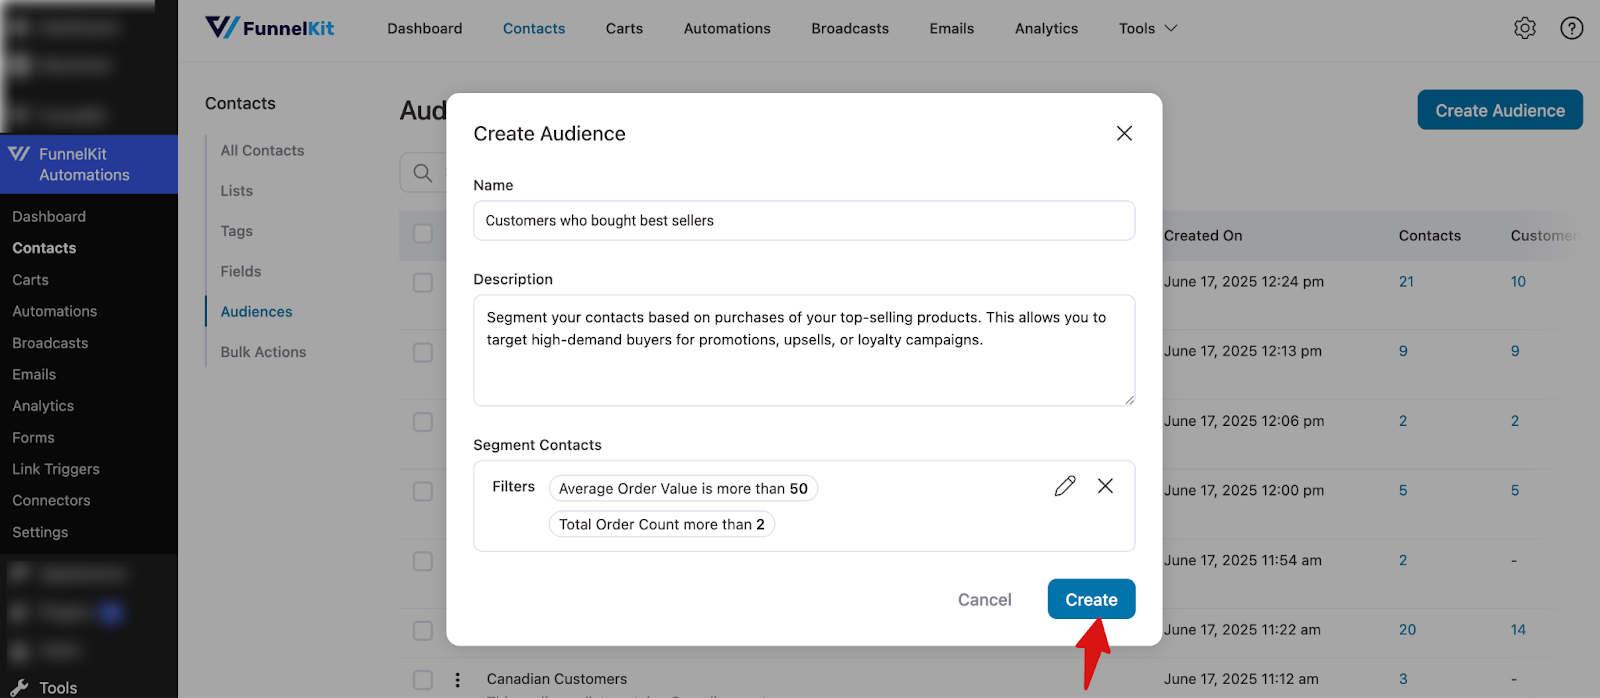Open Dashboard in top navigation
1600x698 pixels.
click(425, 28)
